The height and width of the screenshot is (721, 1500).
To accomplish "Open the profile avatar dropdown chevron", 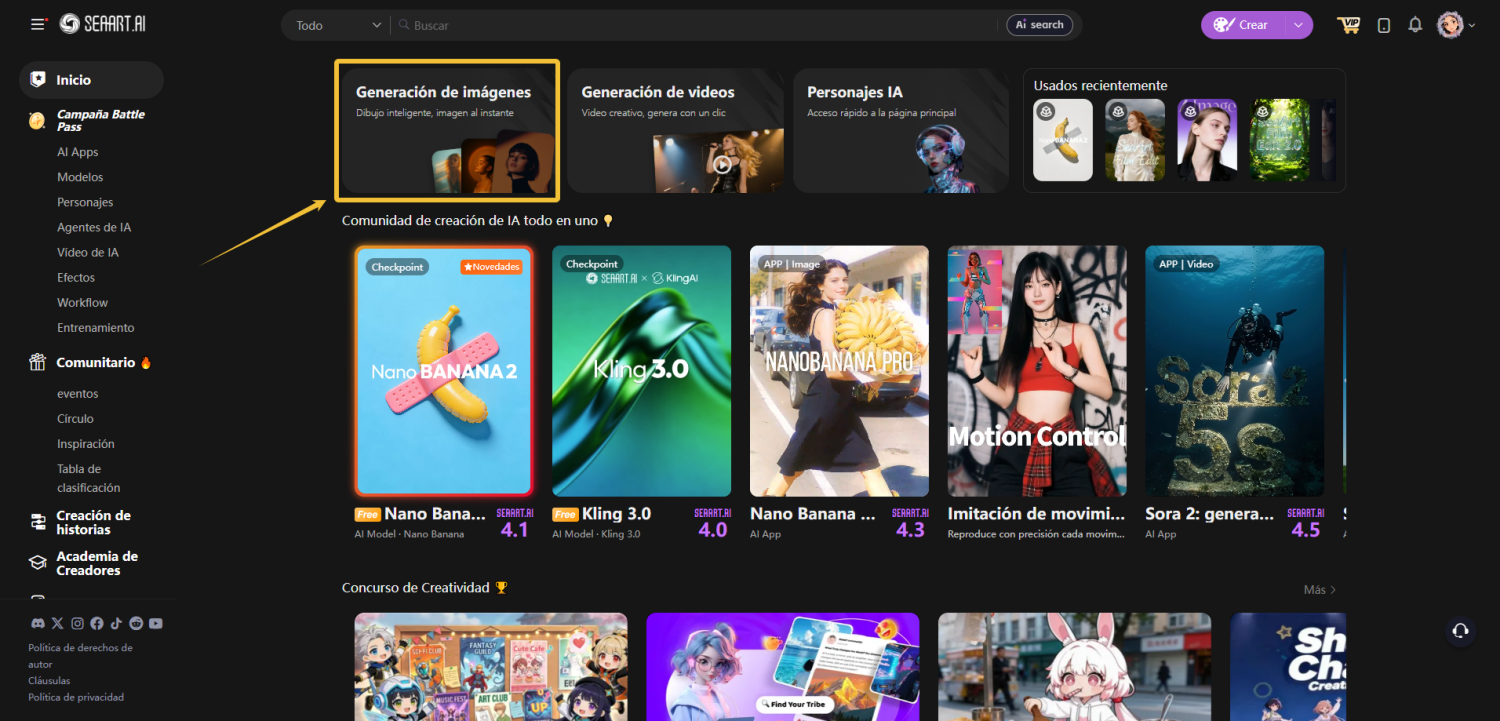I will [1472, 26].
